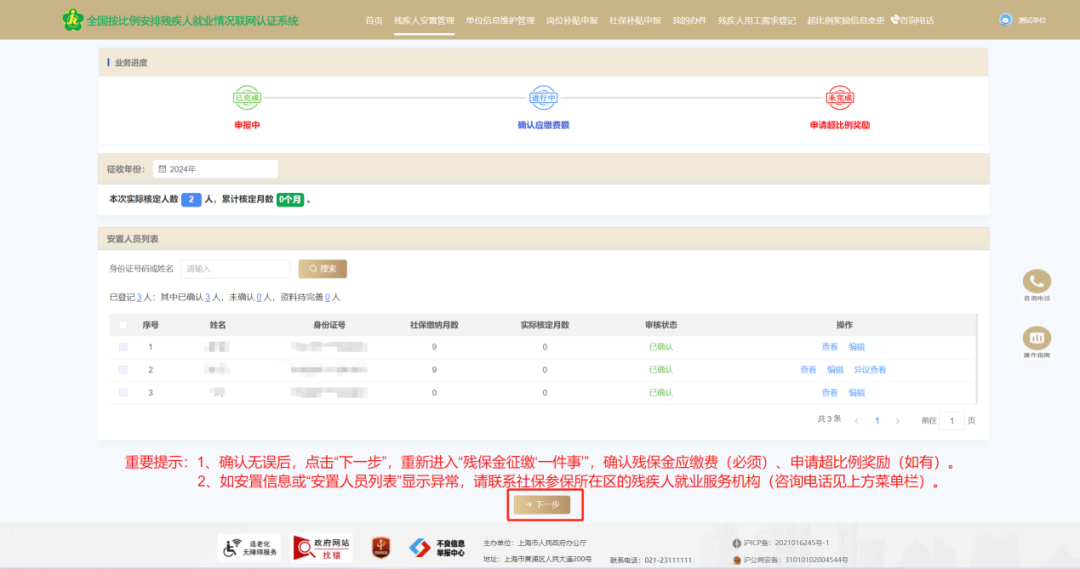This screenshot has height=569, width=1080.
Task: Click the 测试单位 account name
Action: pos(1032,20)
